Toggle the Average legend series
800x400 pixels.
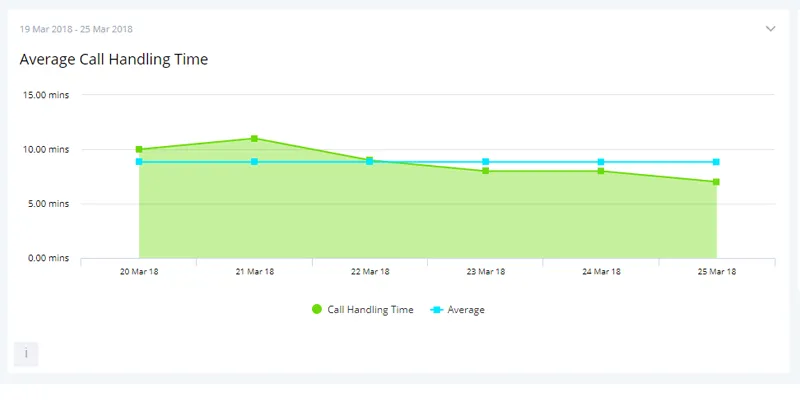coord(458,309)
